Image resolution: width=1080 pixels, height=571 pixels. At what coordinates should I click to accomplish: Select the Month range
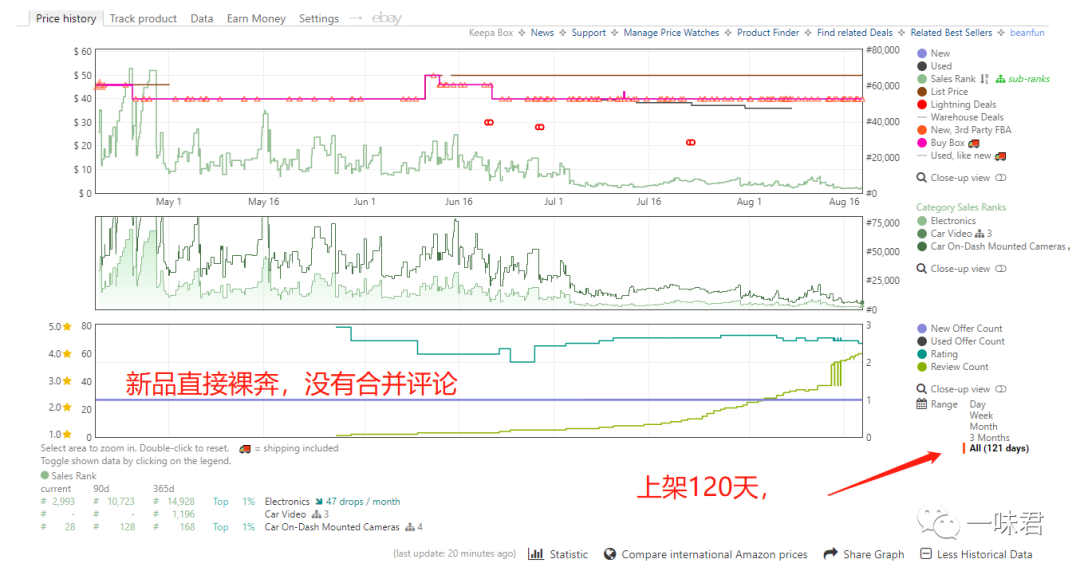[x=984, y=426]
